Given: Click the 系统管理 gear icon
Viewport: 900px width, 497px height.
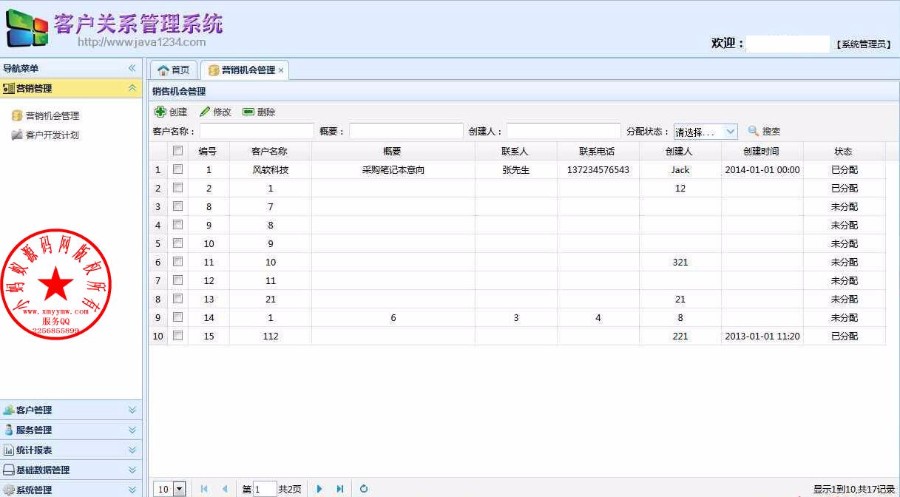Looking at the screenshot, I should (x=9, y=490).
